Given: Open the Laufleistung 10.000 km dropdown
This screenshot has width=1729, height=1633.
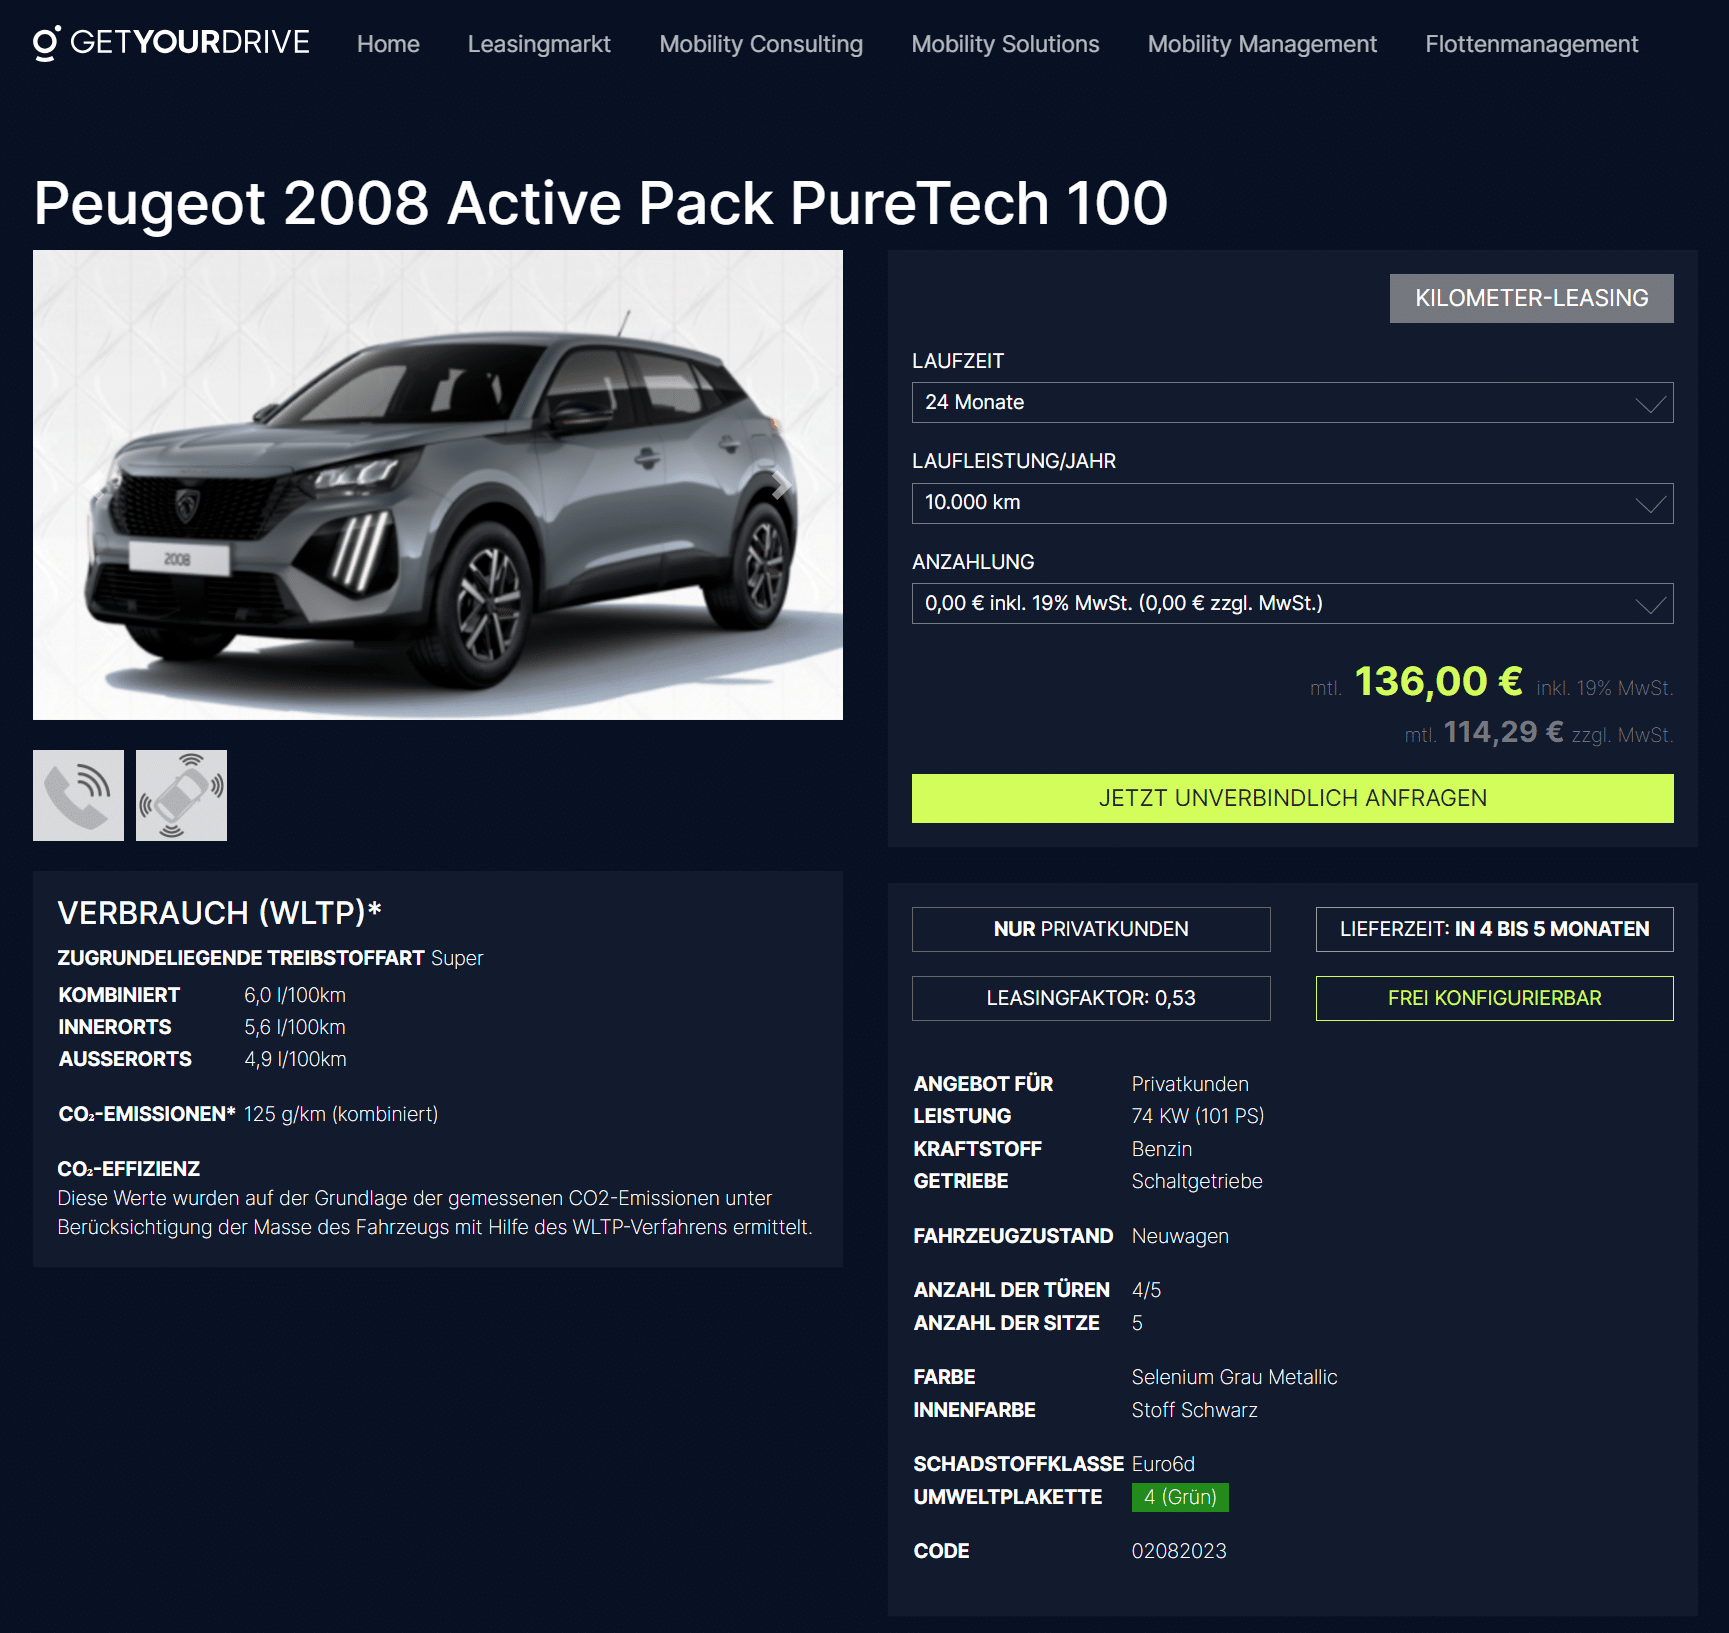Looking at the screenshot, I should [x=1292, y=503].
